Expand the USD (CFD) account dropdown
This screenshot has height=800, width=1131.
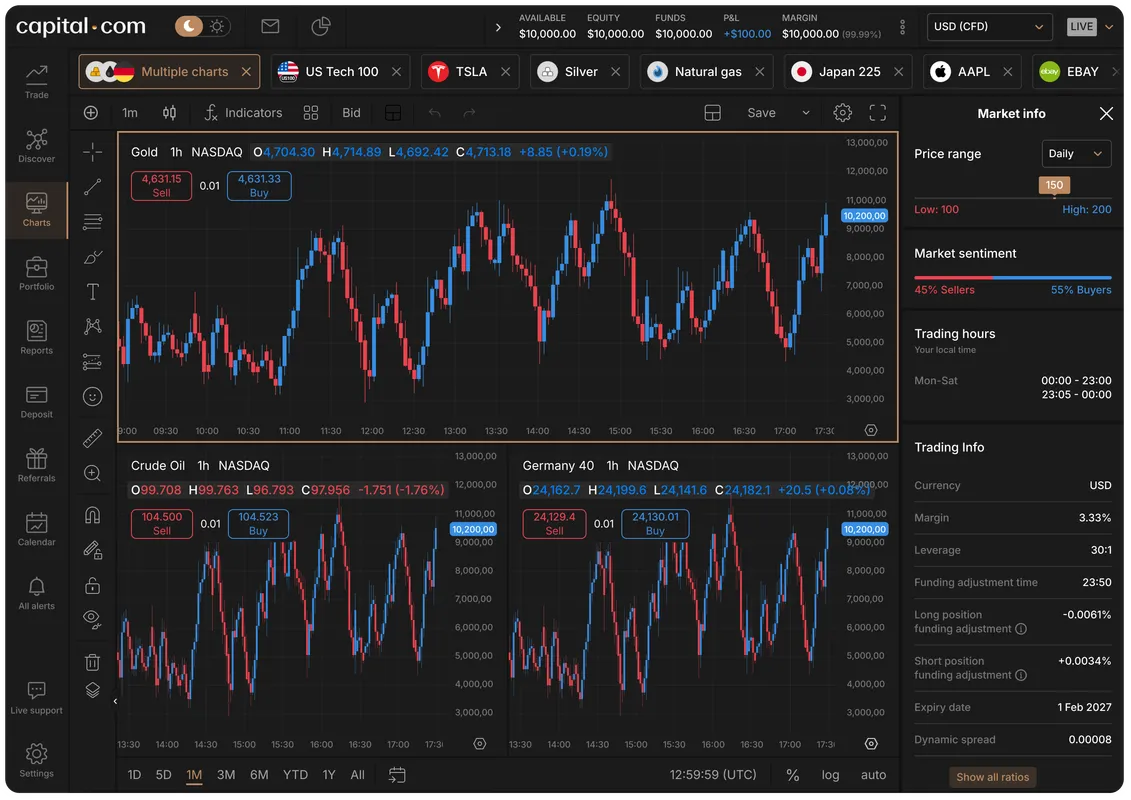tap(989, 27)
